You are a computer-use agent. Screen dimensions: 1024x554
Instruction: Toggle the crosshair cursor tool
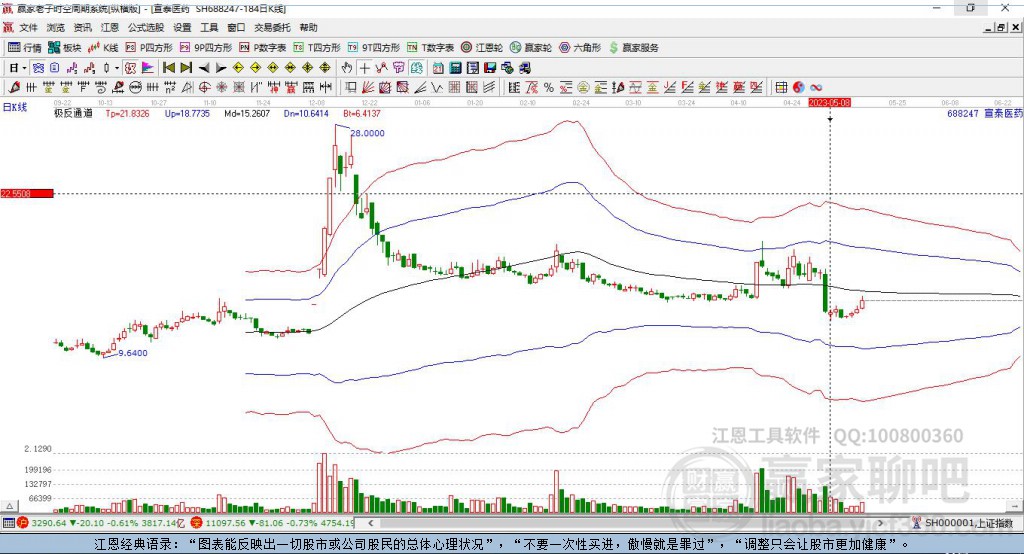click(x=364, y=67)
